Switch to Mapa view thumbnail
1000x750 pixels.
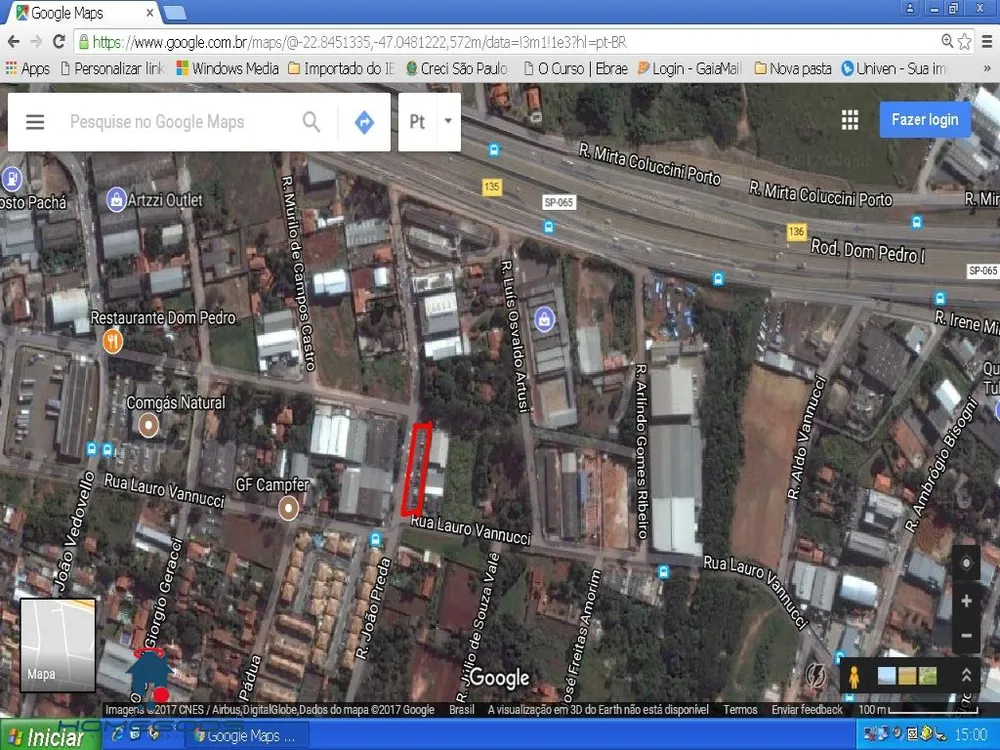click(58, 645)
